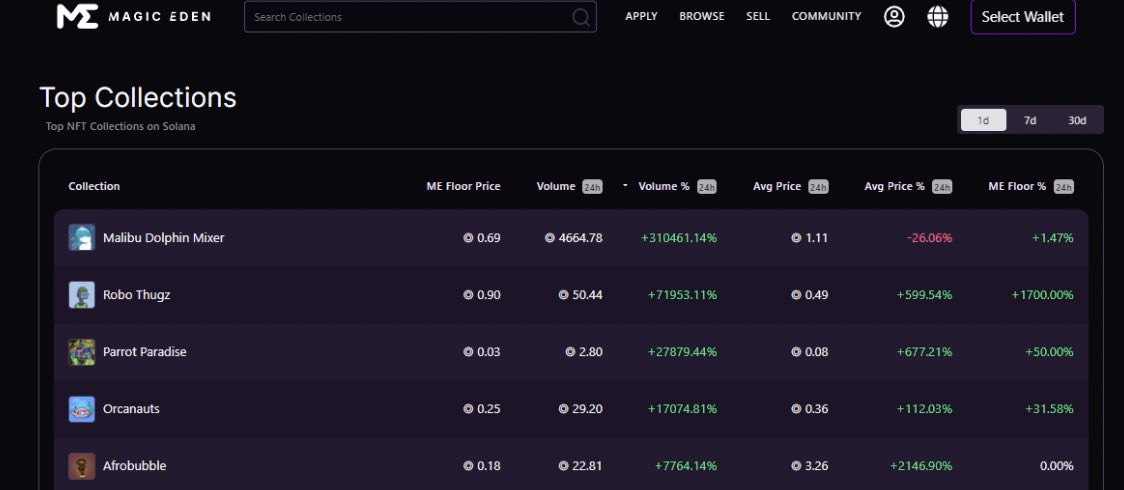Click the sort arrow beside Volume %
The height and width of the screenshot is (490, 1124).
point(625,186)
